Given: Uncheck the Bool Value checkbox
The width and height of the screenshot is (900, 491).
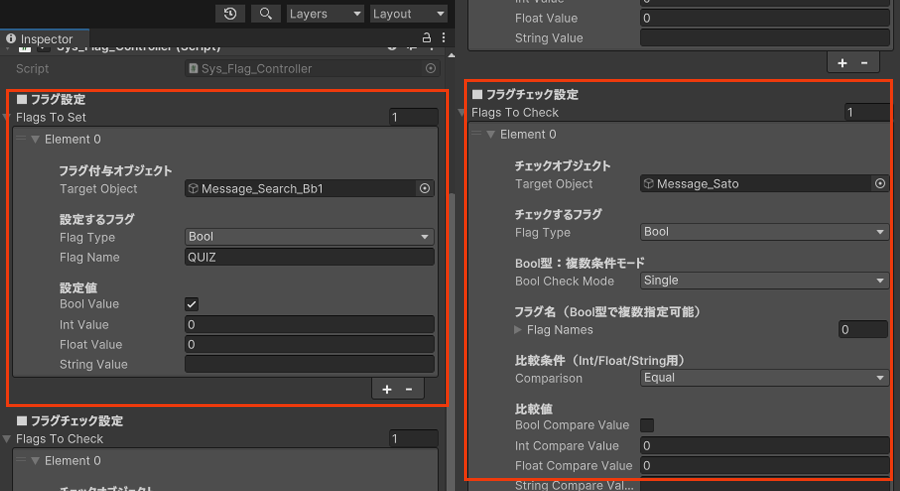Looking at the screenshot, I should (x=192, y=304).
